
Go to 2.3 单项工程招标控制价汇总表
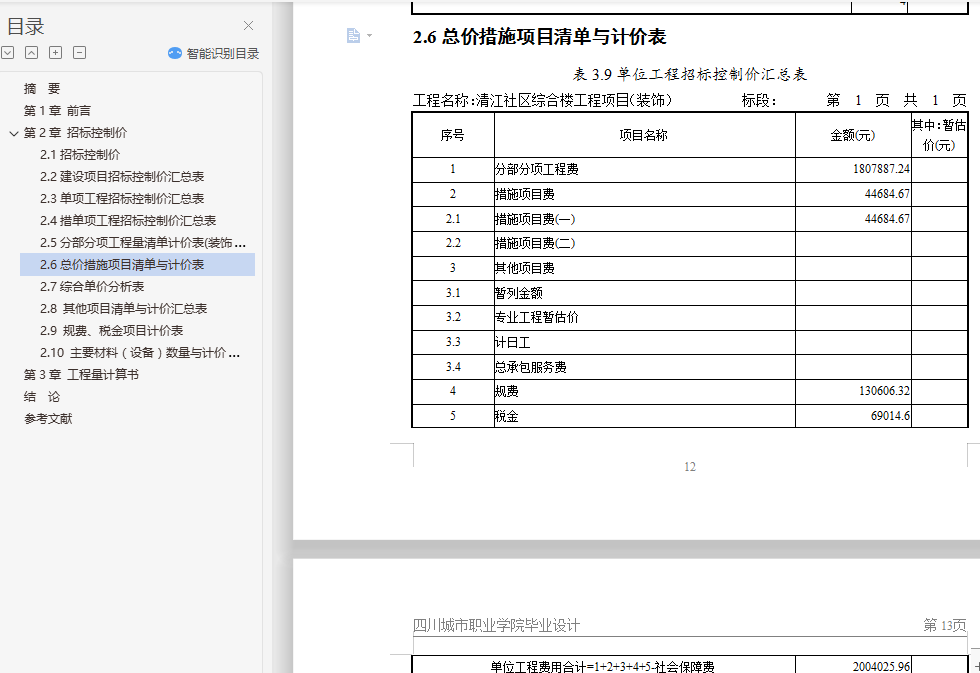(122, 198)
